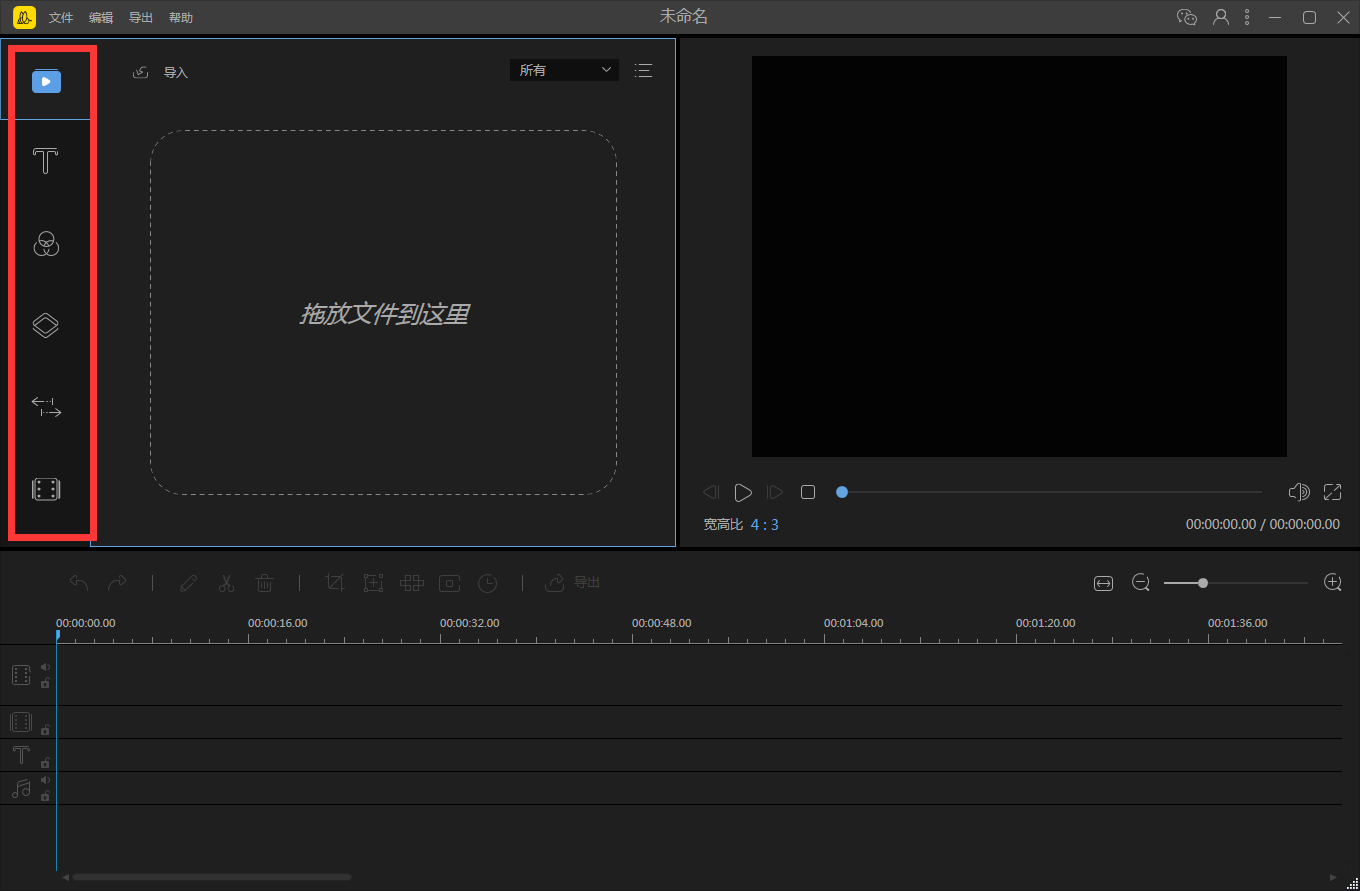Click the timeline zoom slider handle
Image resolution: width=1360 pixels, height=891 pixels.
pos(1203,582)
